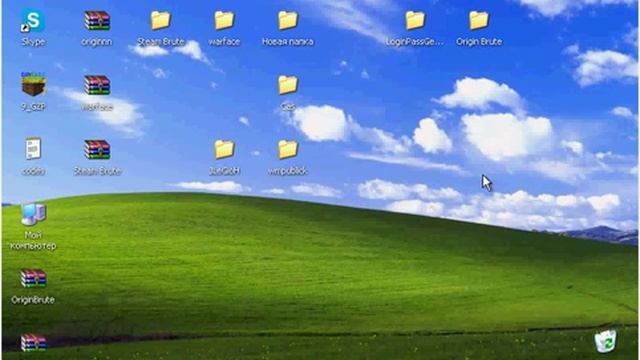
Task: Select the OriginBrute WinRAR archive
Action: [33, 278]
